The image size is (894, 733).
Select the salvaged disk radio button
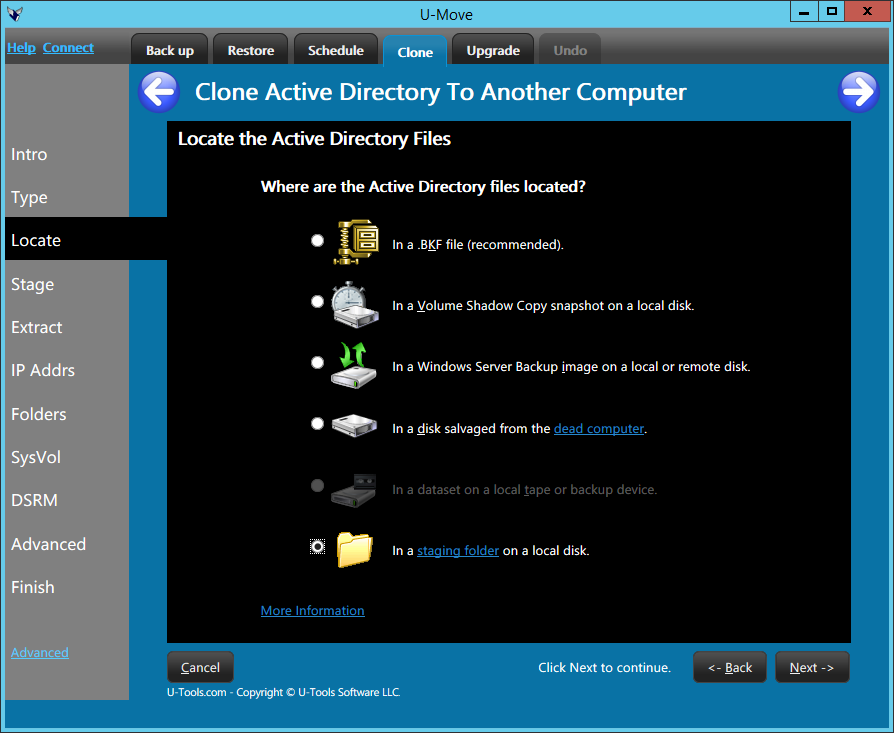318,424
